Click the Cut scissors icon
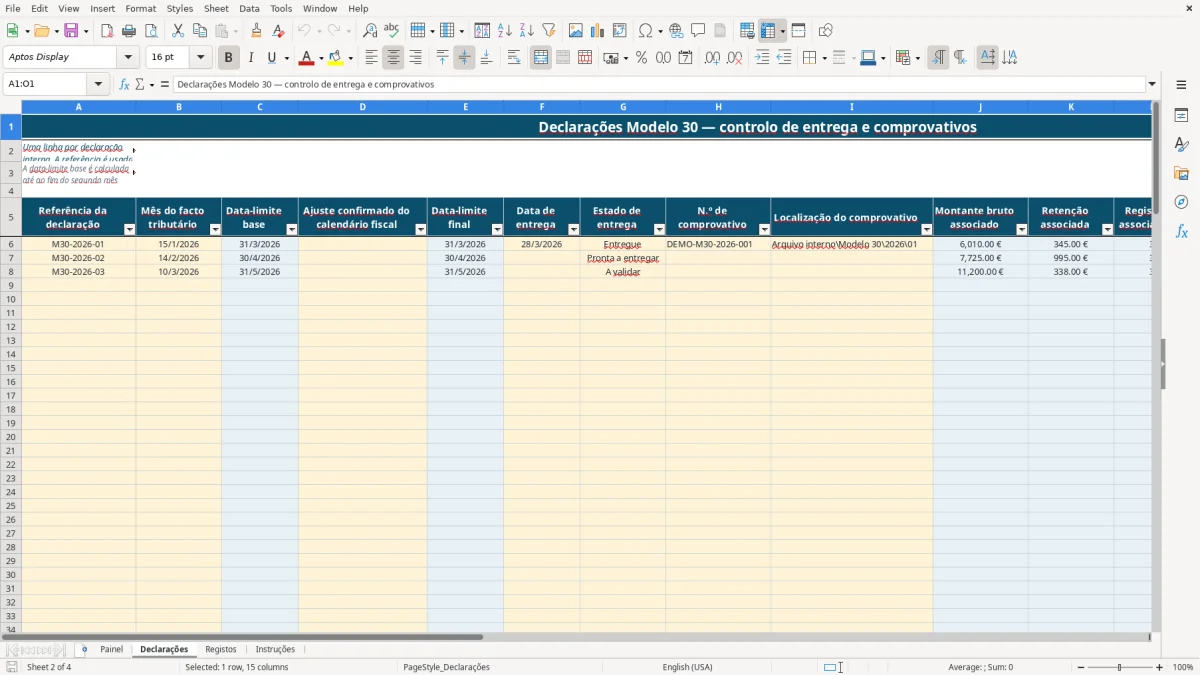Screen dimensions: 1200x675 click(x=178, y=31)
